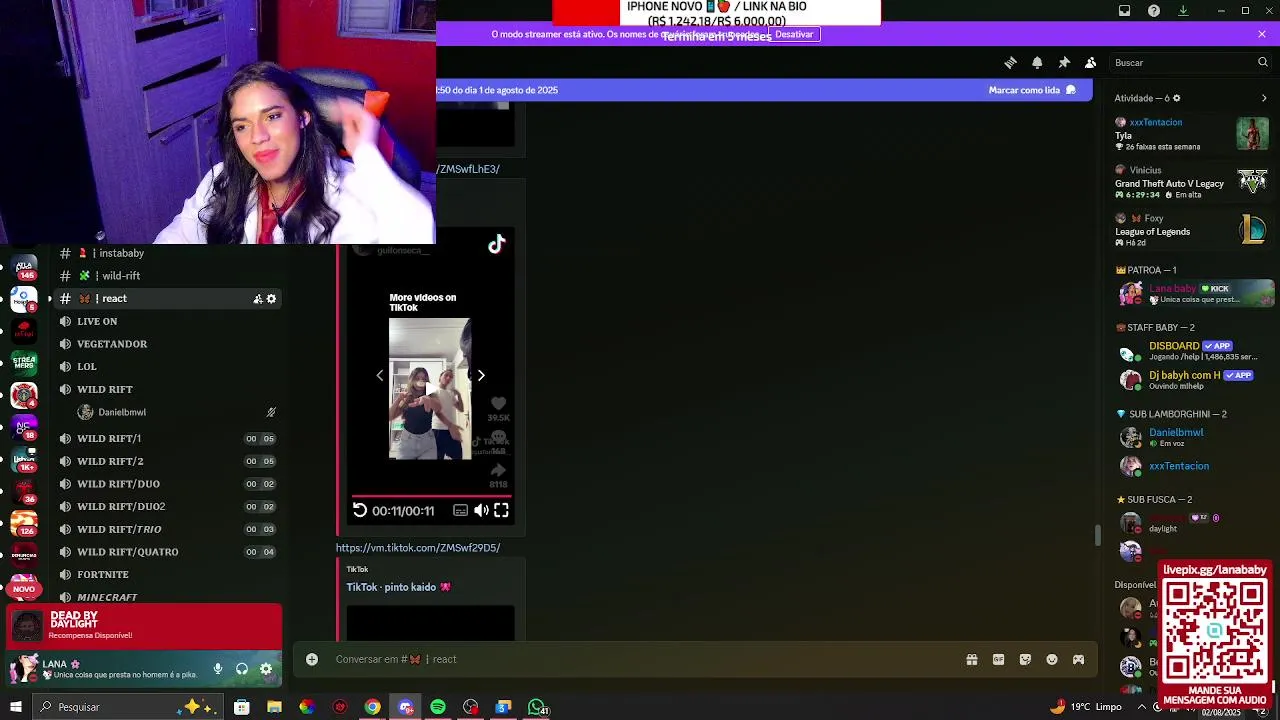
Task: Open the instababy text channel
Action: (167, 253)
